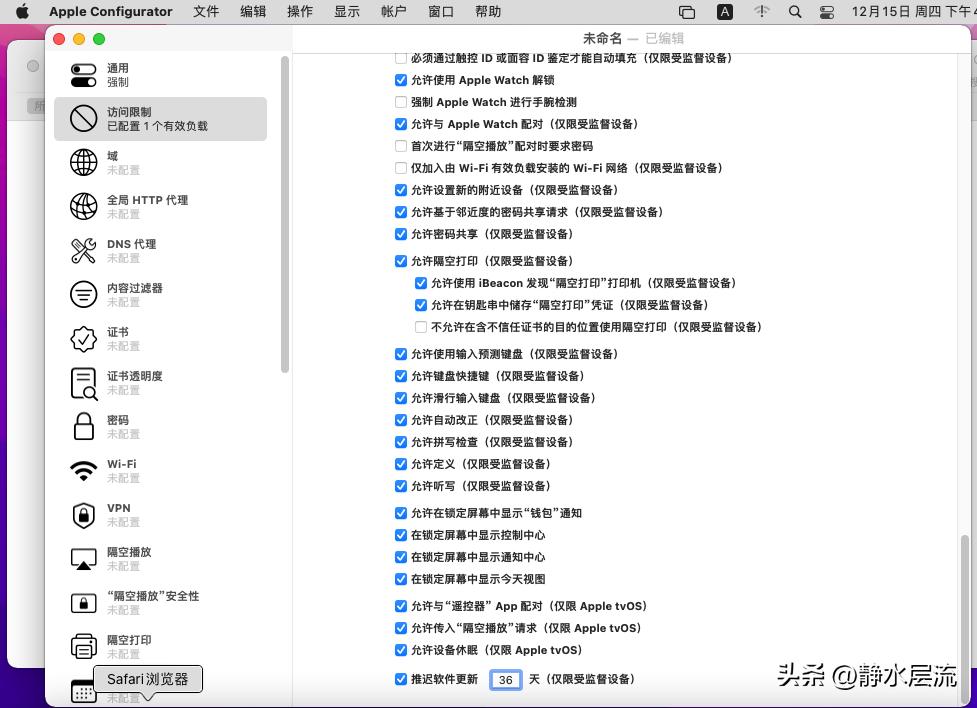977x708 pixels.
Task: Open the 域 settings panel
Action: pyautogui.click(x=85, y=162)
